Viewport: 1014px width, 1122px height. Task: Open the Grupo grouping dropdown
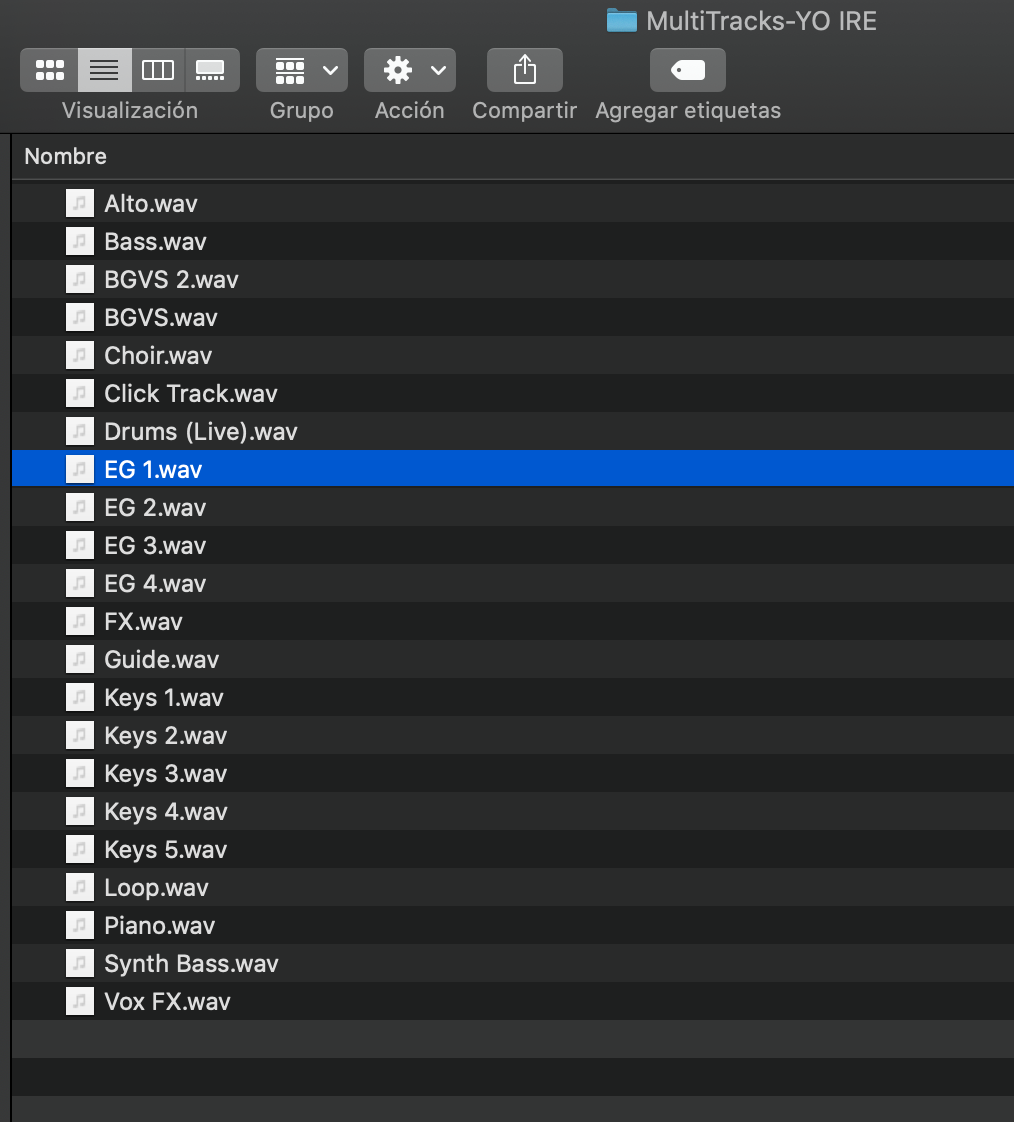pyautogui.click(x=302, y=70)
